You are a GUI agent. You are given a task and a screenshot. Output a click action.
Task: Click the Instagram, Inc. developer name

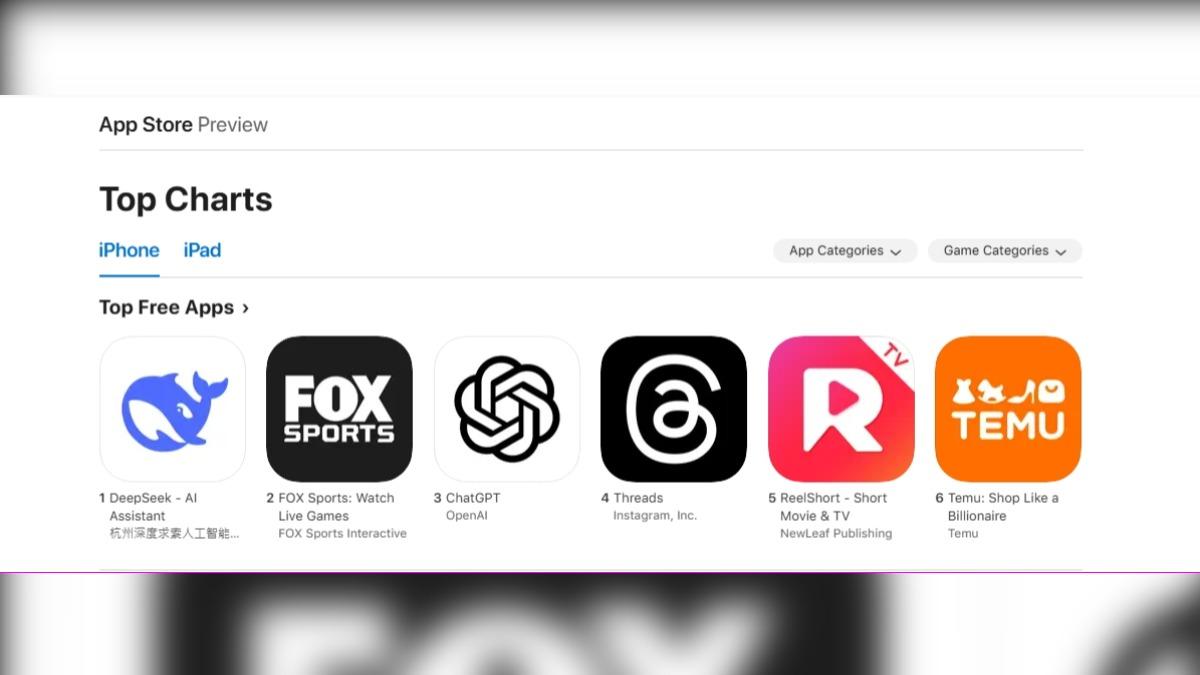(x=655, y=516)
